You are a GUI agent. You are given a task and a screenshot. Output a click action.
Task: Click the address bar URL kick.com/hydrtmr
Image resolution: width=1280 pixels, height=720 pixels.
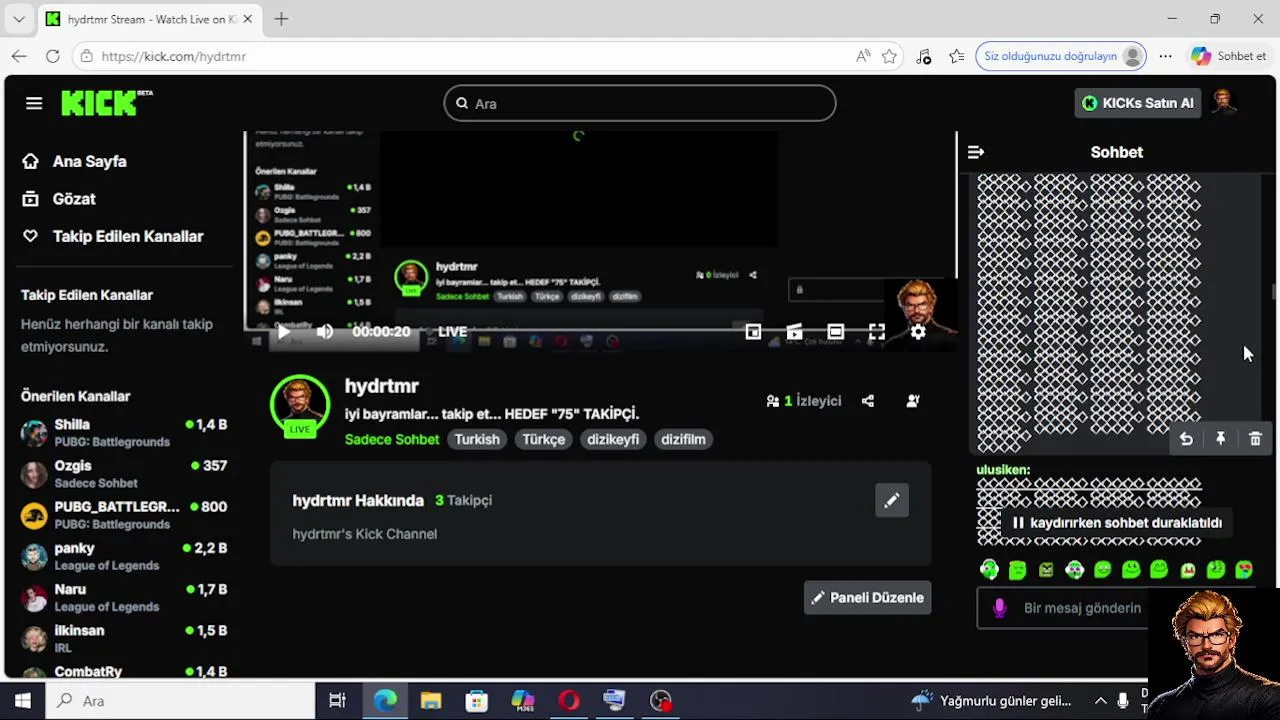[x=174, y=56]
